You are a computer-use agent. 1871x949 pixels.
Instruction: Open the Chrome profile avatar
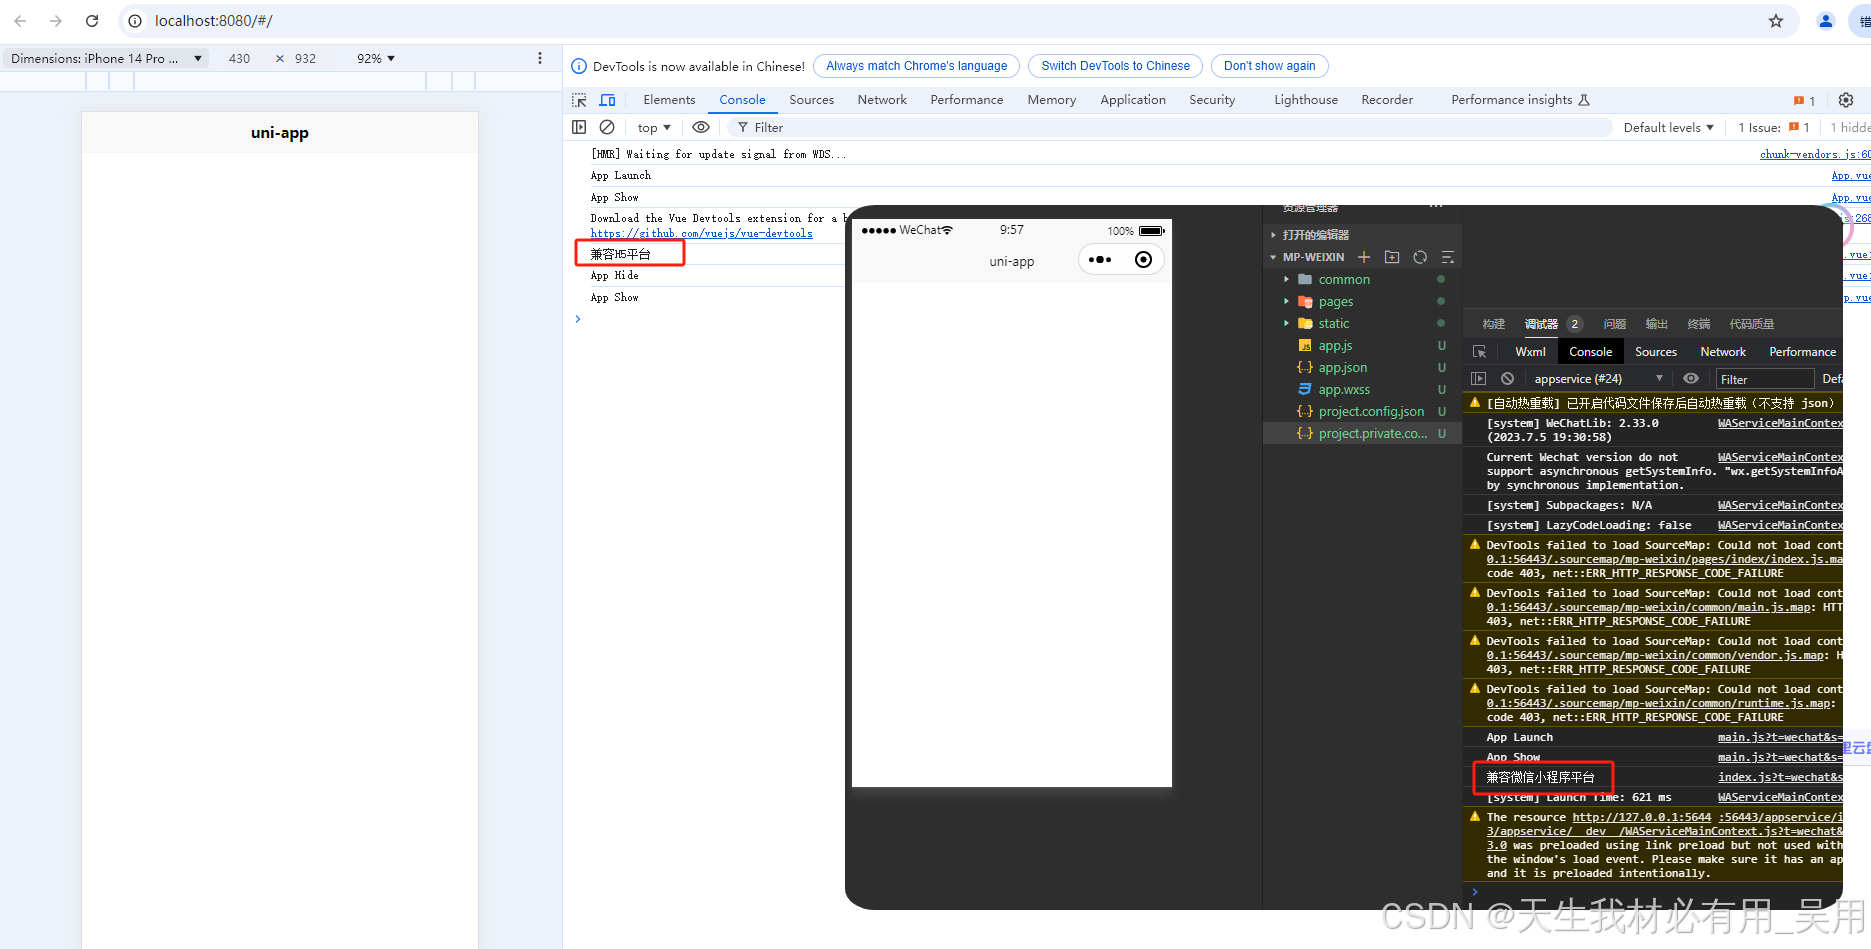(x=1826, y=21)
